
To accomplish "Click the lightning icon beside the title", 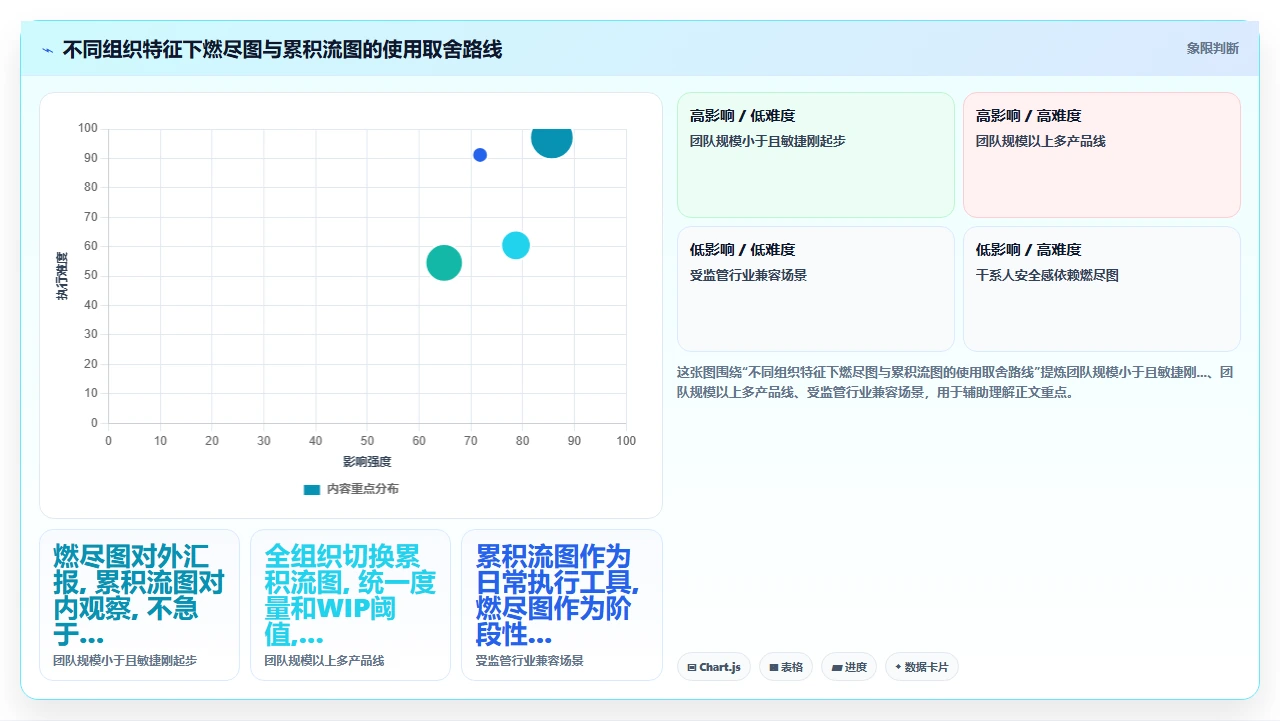I will pyautogui.click(x=48, y=49).
